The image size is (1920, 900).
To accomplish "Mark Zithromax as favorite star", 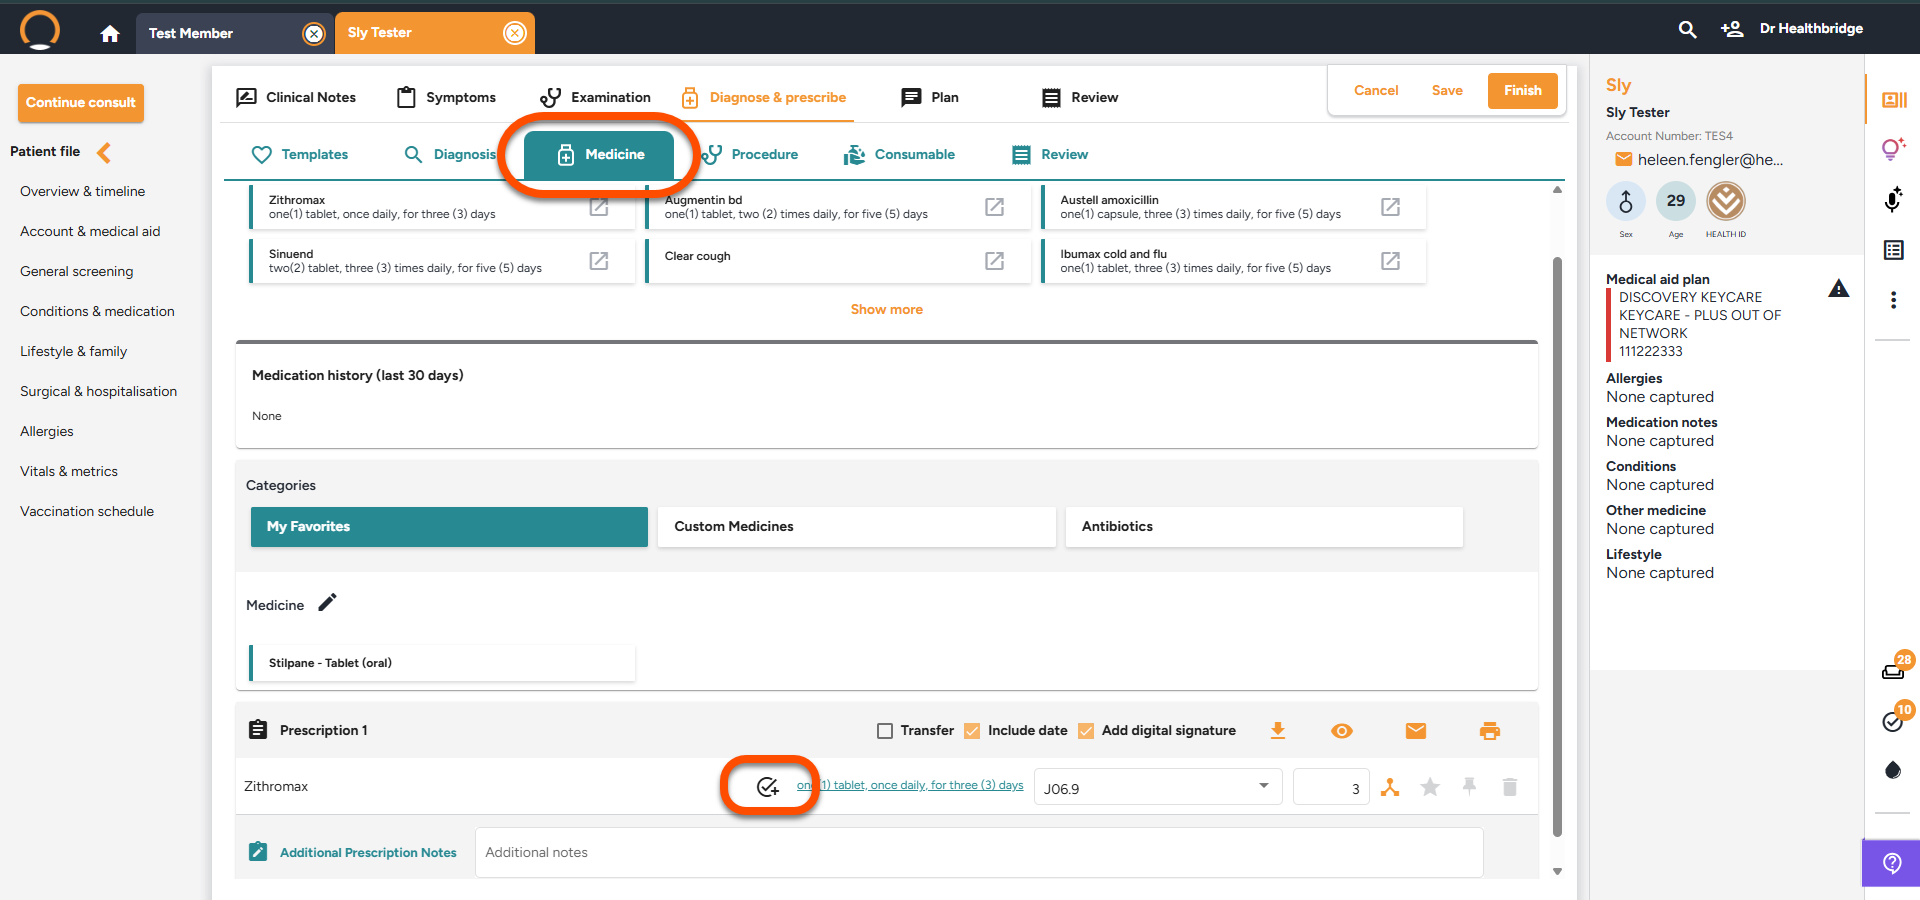I will tap(1431, 787).
